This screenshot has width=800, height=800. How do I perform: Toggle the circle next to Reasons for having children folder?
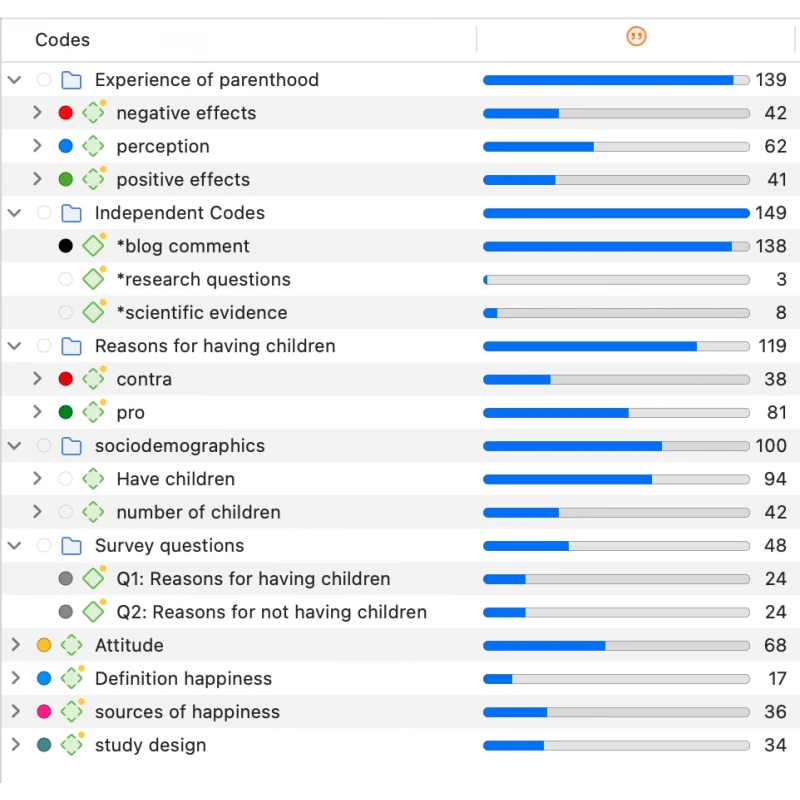[43, 346]
